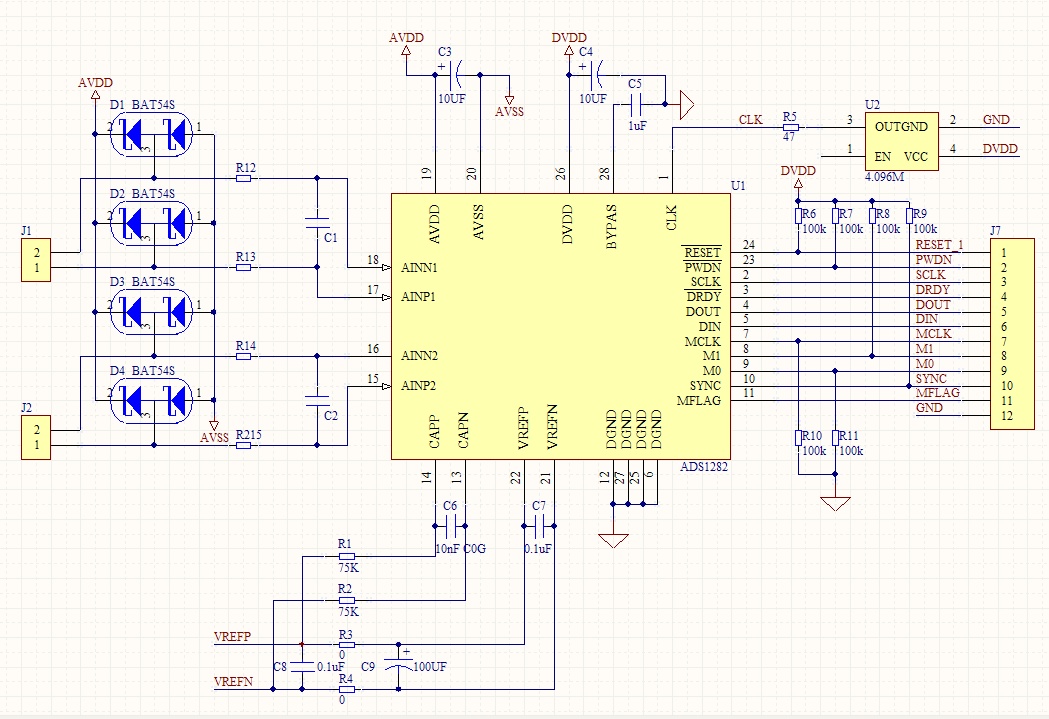Select the 4.096M value text under U2
Screen dimensions: 1049x719
point(884,177)
